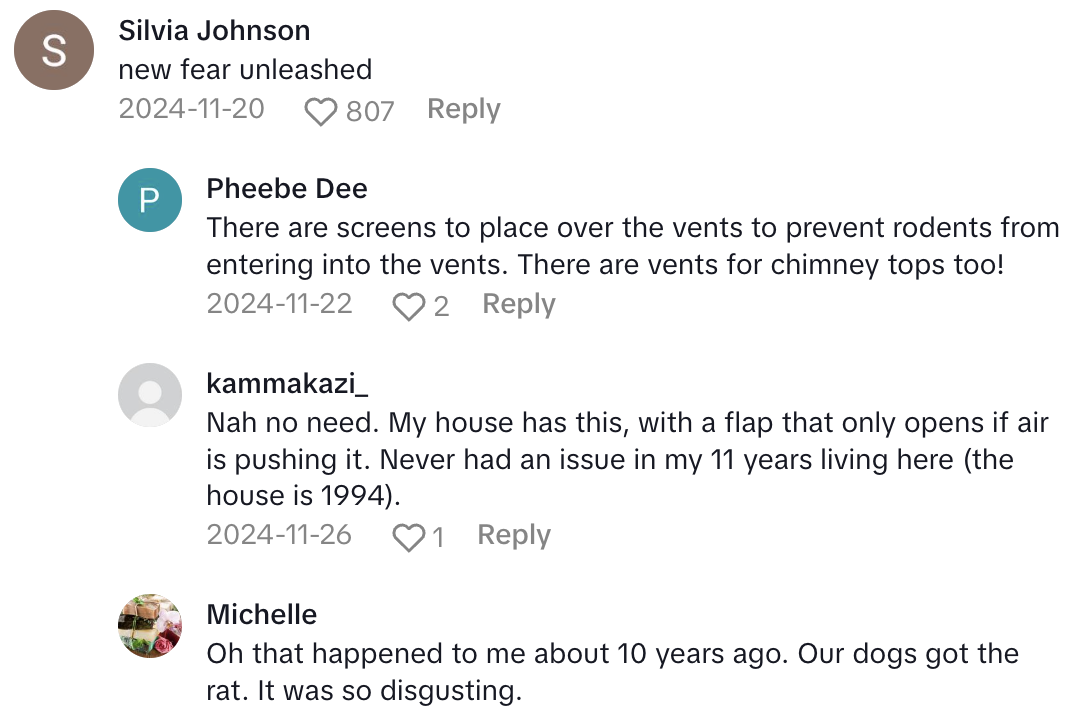
Task: Click the 807 like count
Action: [x=370, y=111]
